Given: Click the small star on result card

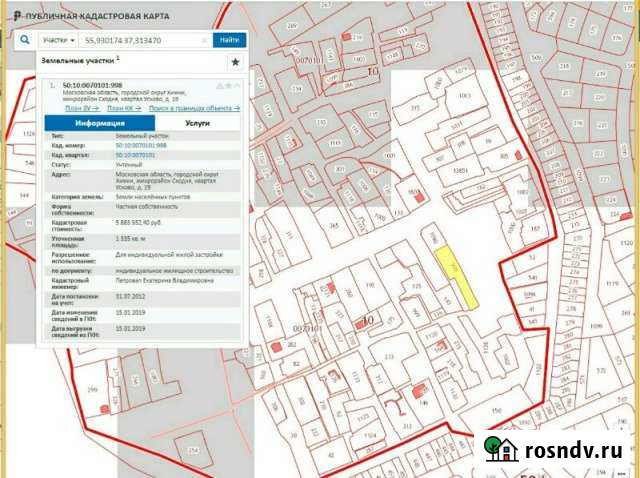Looking at the screenshot, I should click(229, 85).
